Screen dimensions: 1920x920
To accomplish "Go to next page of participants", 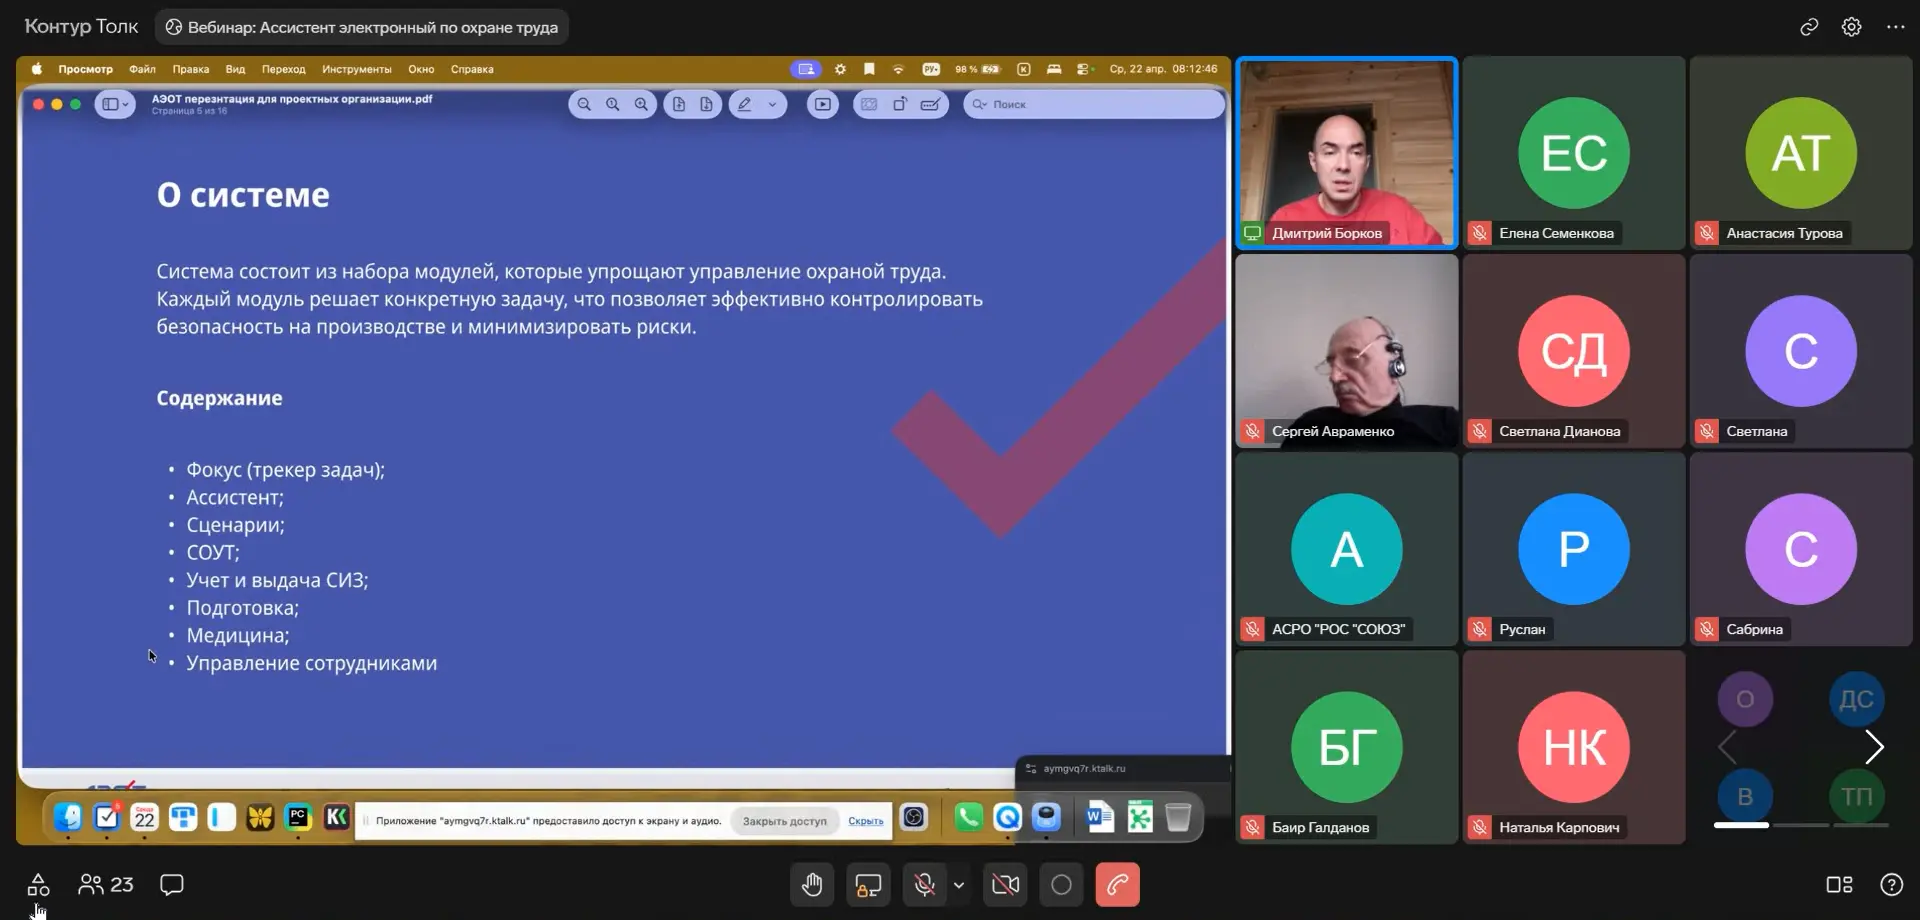I will (x=1875, y=747).
